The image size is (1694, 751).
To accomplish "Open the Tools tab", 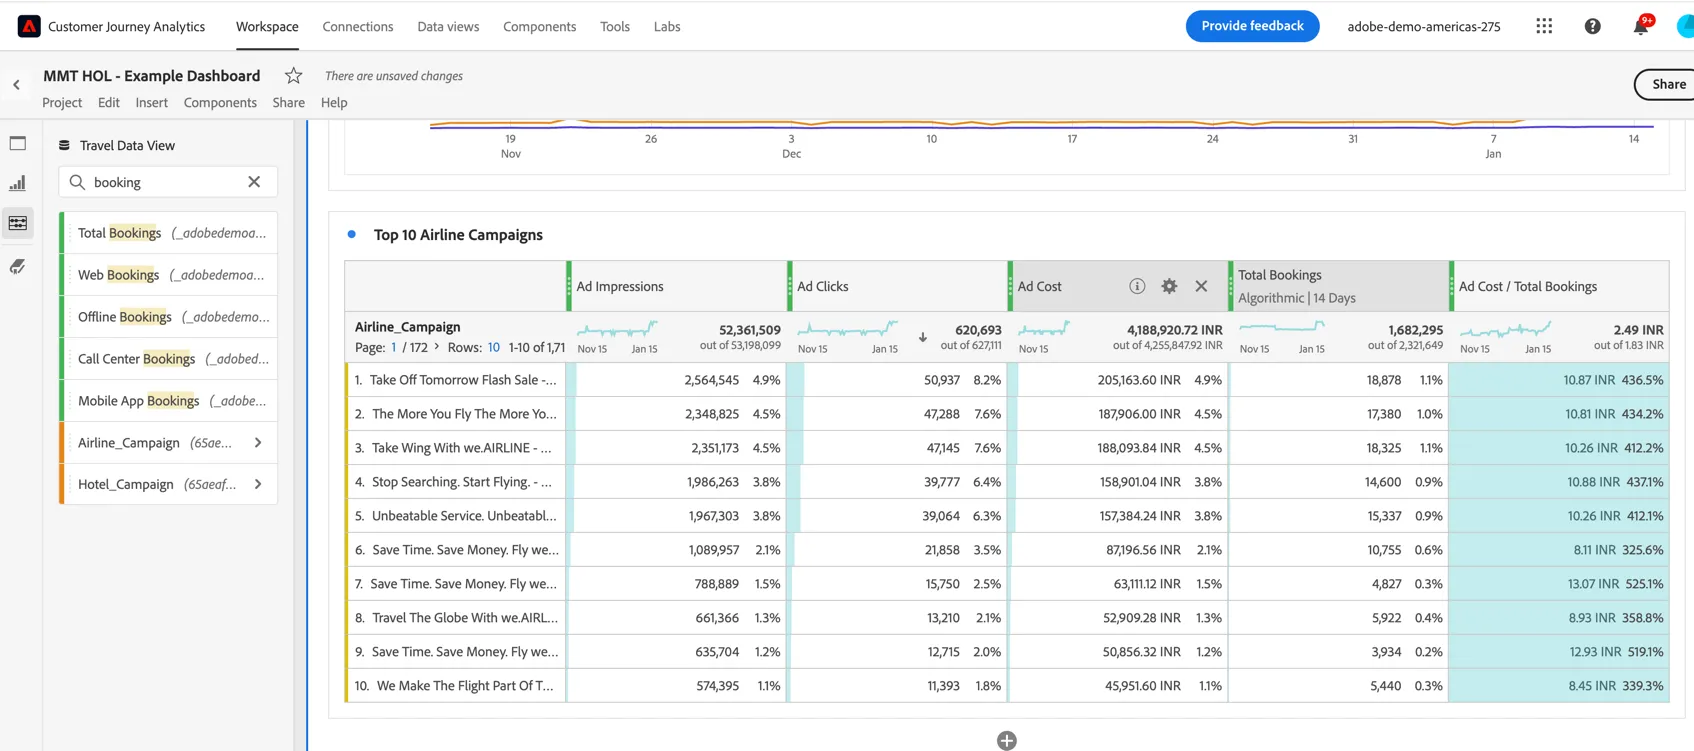I will 615,26.
